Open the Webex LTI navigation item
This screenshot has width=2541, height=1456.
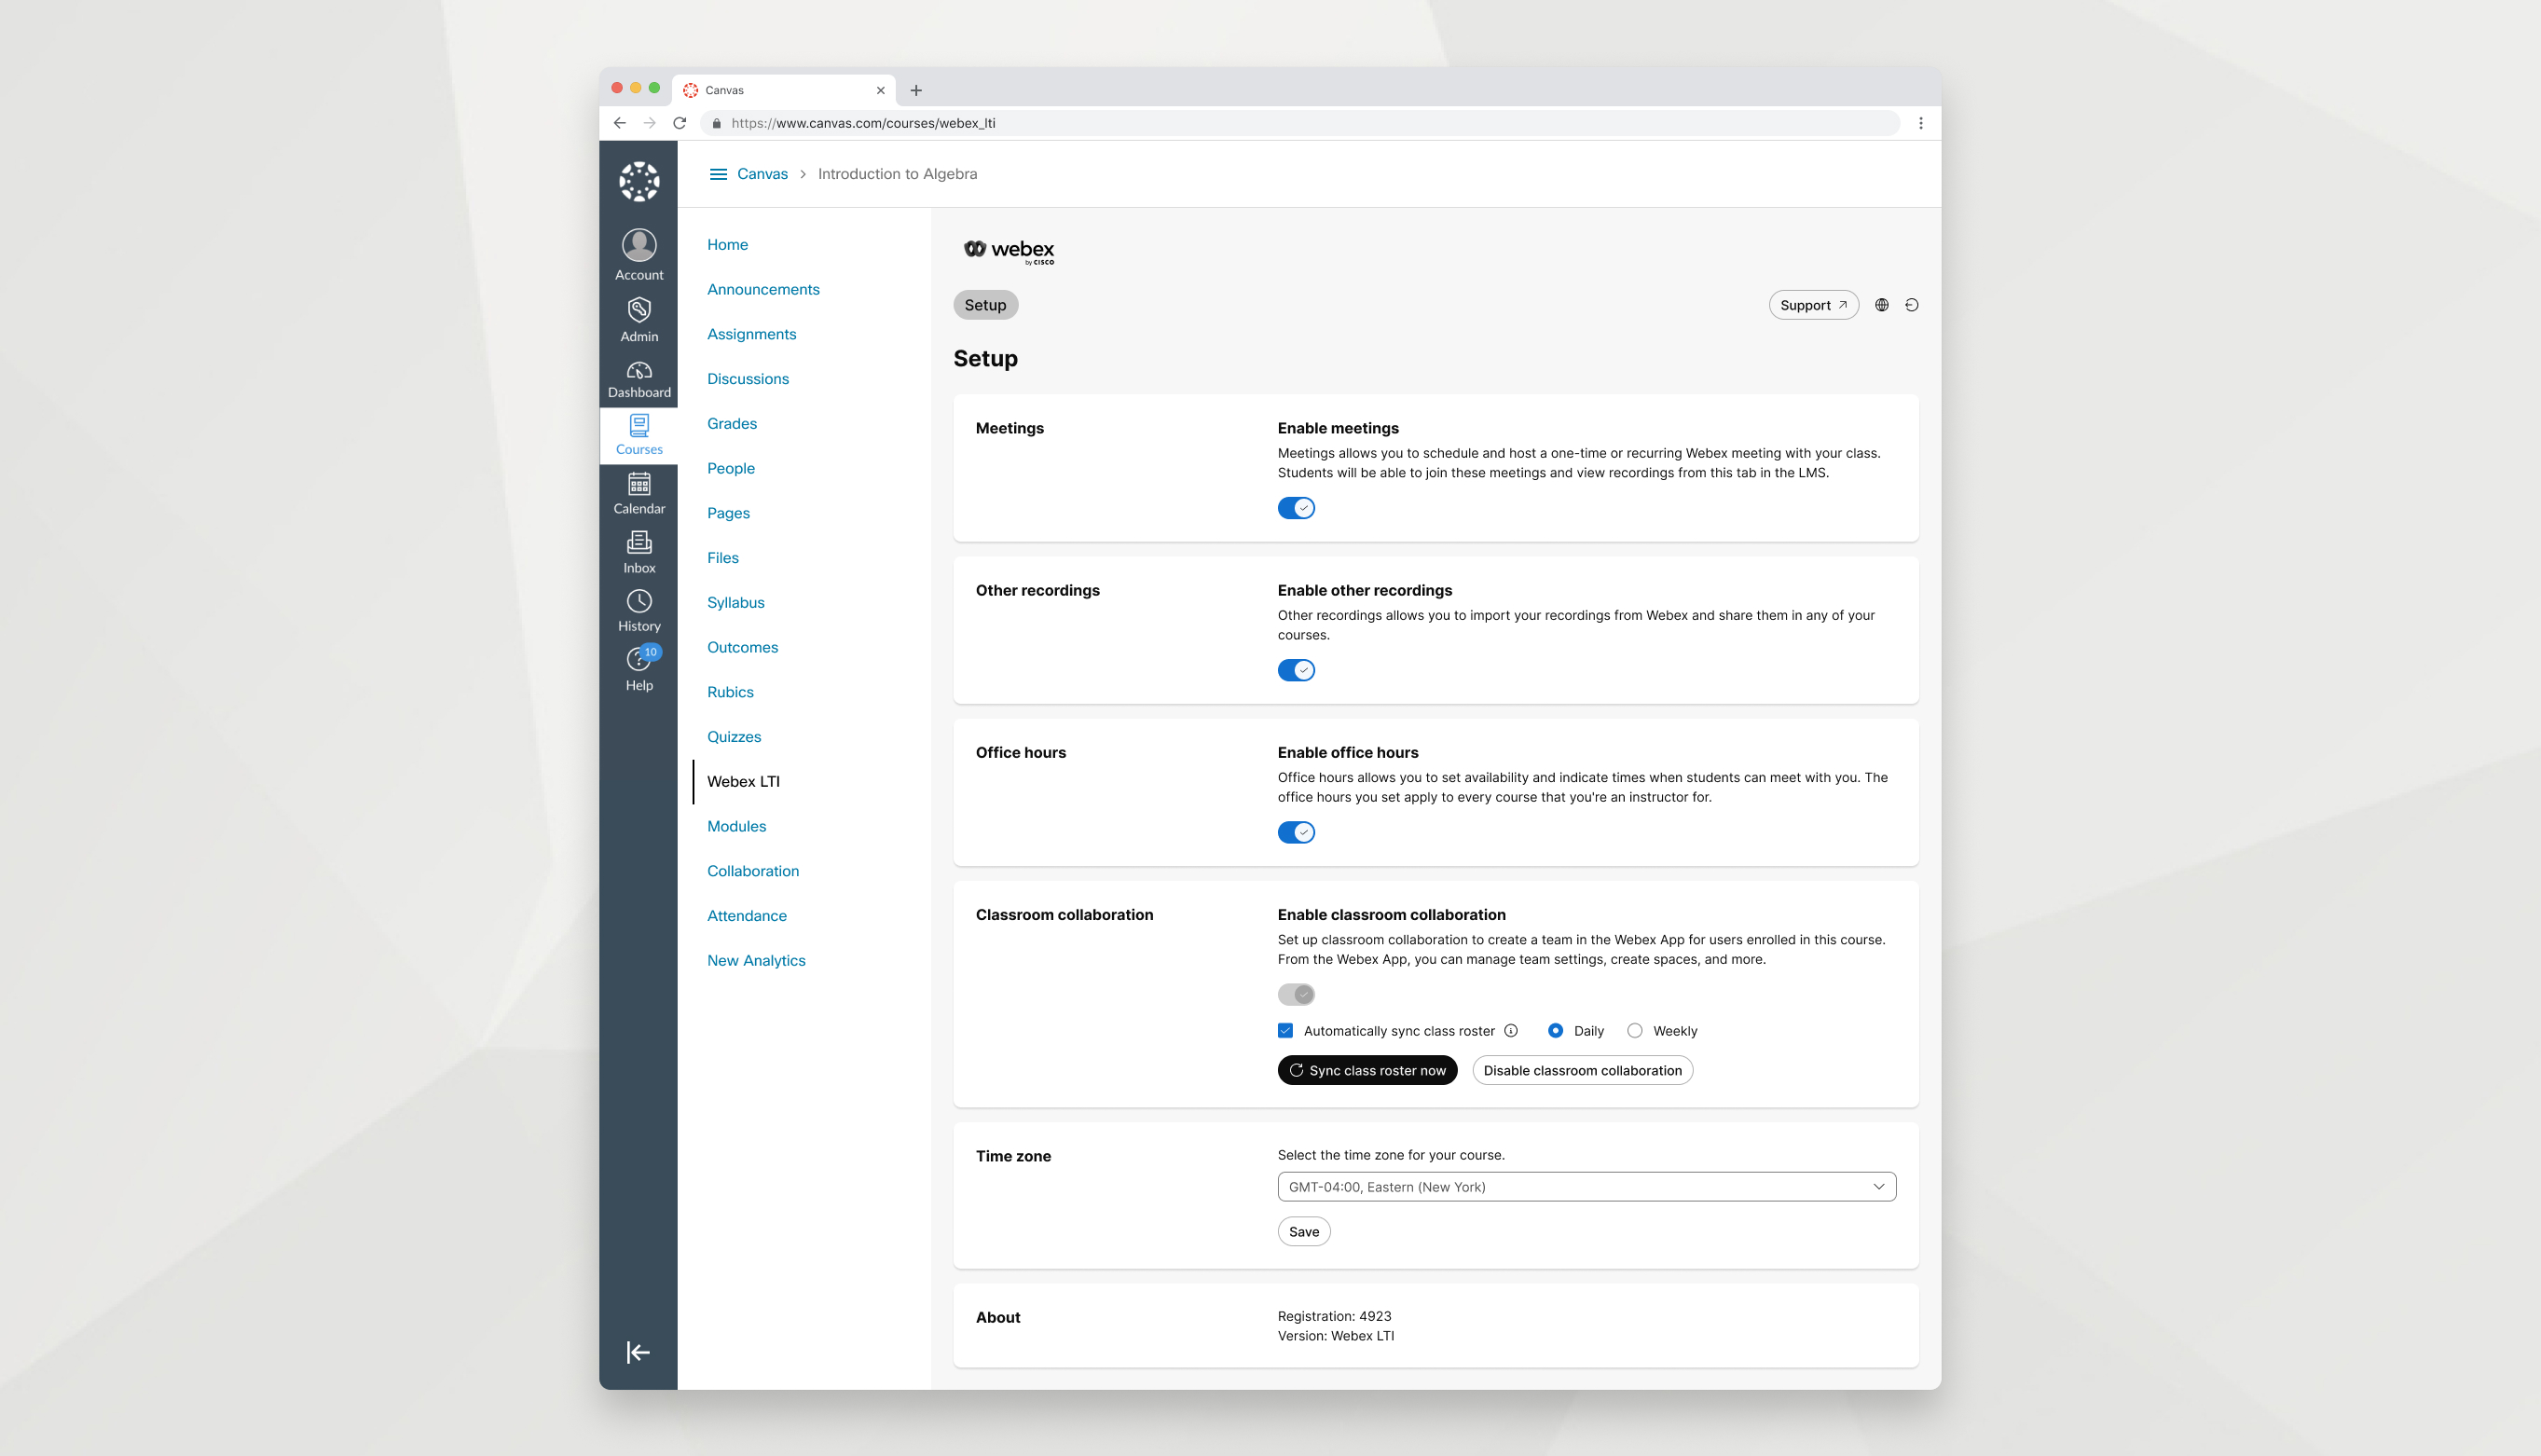point(742,780)
